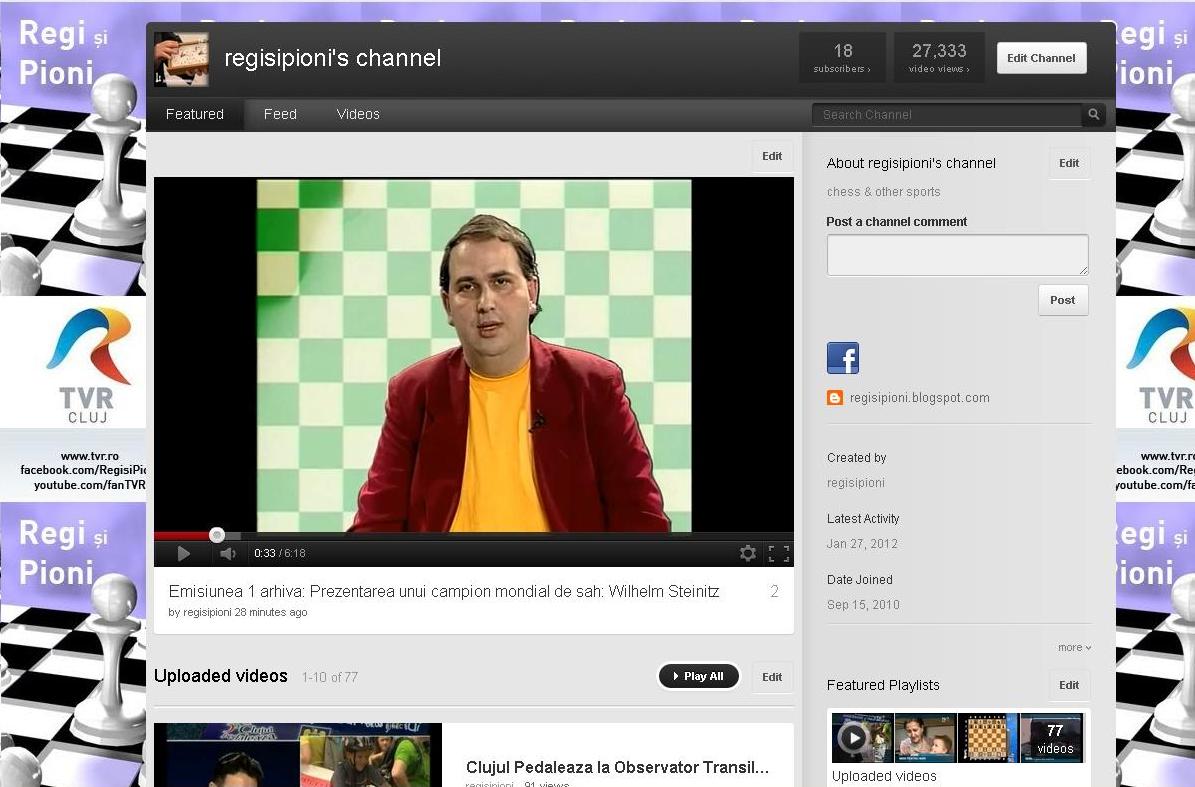Click the comment count '2' beside video title
This screenshot has width=1195, height=787.
tap(774, 591)
